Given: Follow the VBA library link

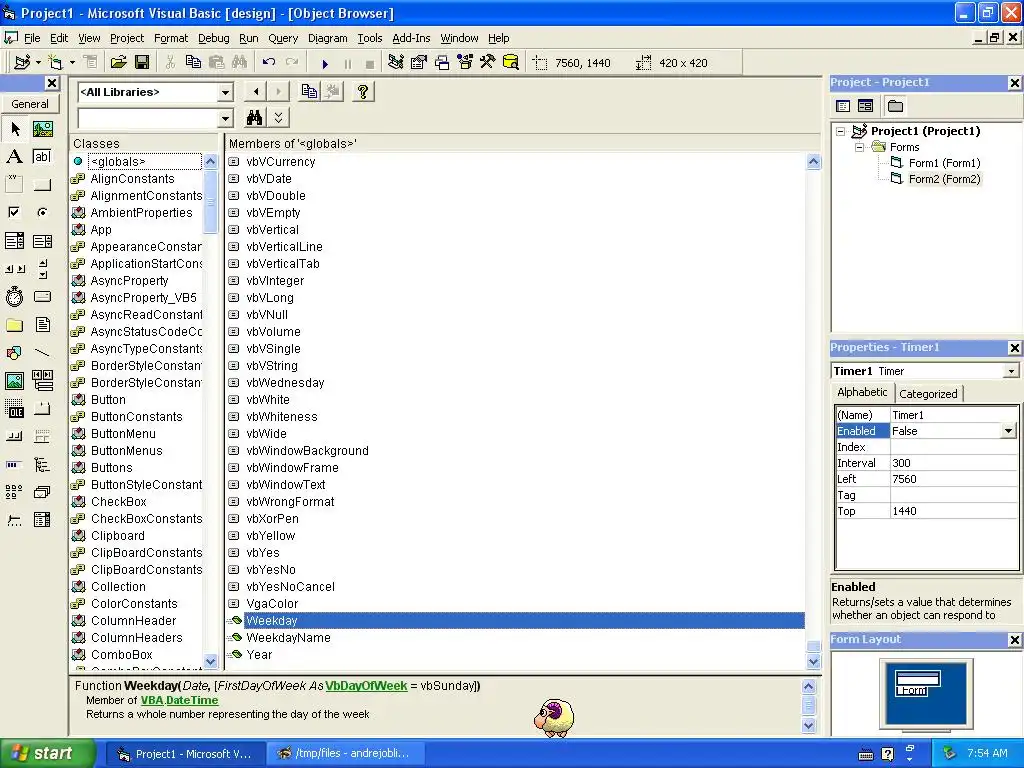Looking at the screenshot, I should coord(152,700).
